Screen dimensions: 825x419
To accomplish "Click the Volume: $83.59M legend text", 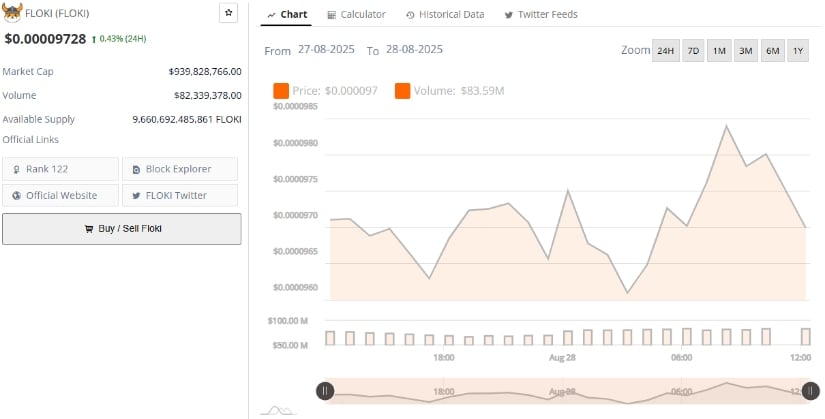I will pyautogui.click(x=459, y=91).
